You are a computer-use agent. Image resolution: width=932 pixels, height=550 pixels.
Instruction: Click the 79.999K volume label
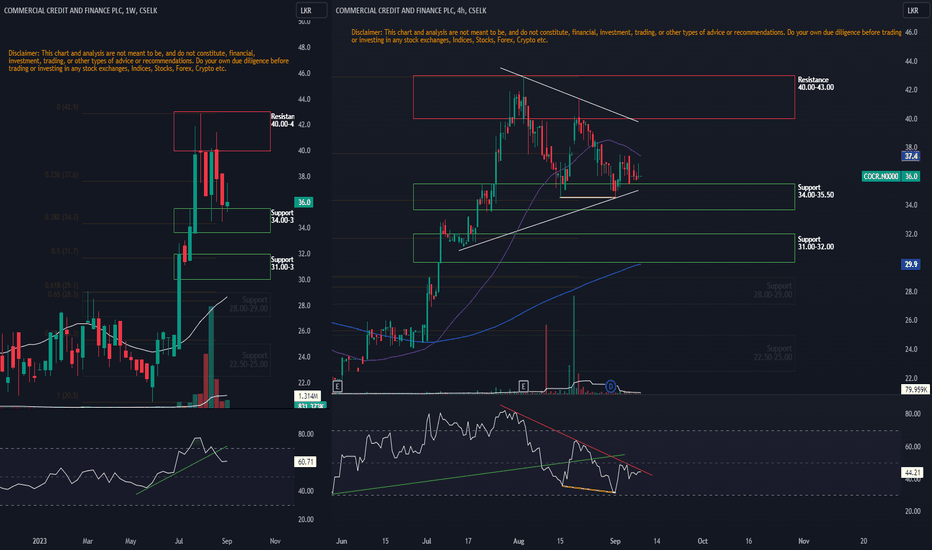pos(915,389)
